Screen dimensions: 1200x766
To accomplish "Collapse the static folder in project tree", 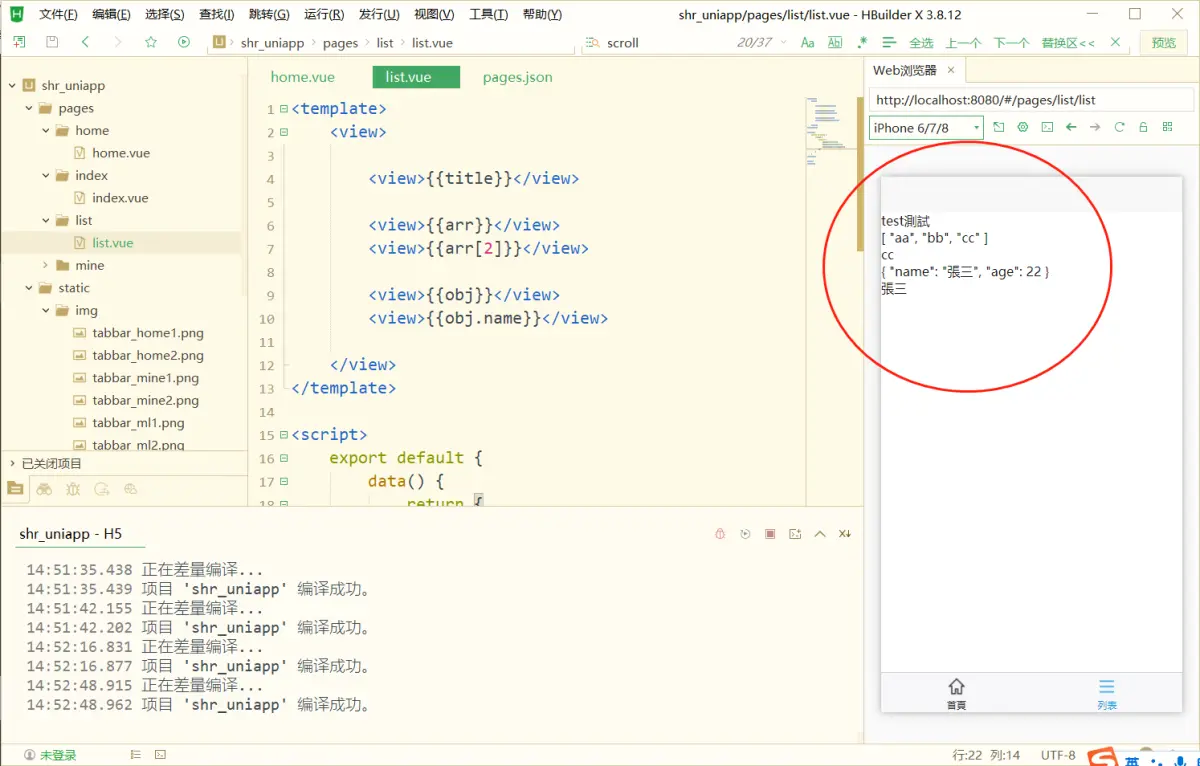I will (x=30, y=288).
